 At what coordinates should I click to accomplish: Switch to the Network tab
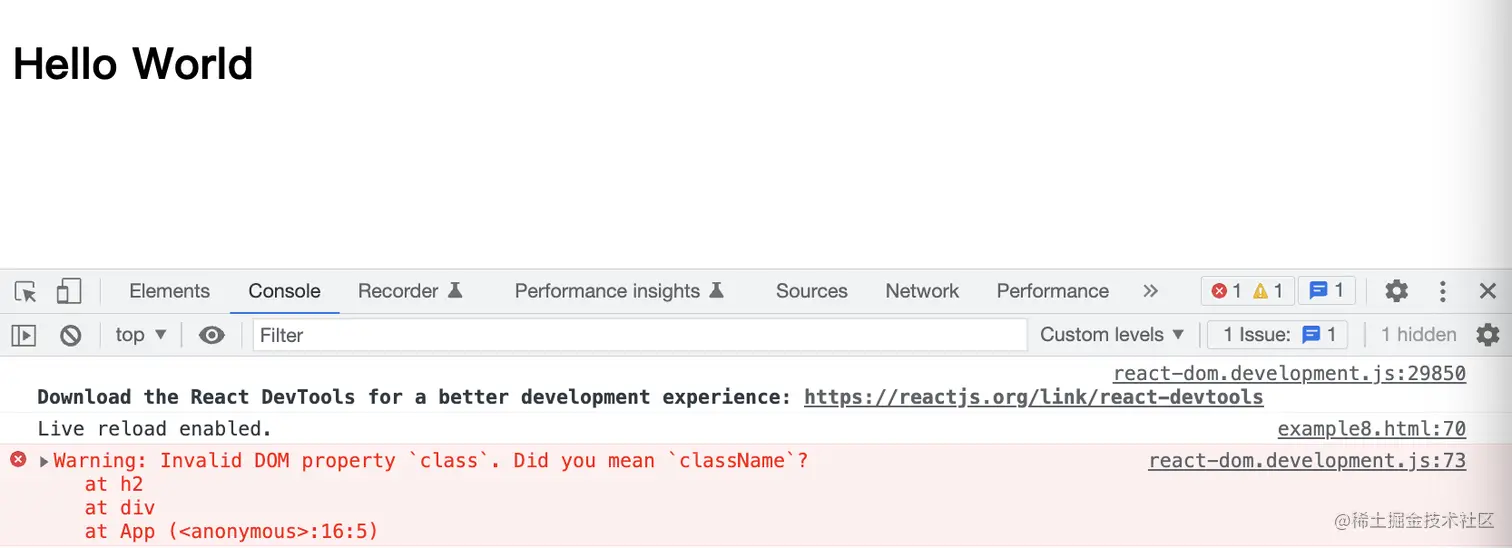pos(922,291)
